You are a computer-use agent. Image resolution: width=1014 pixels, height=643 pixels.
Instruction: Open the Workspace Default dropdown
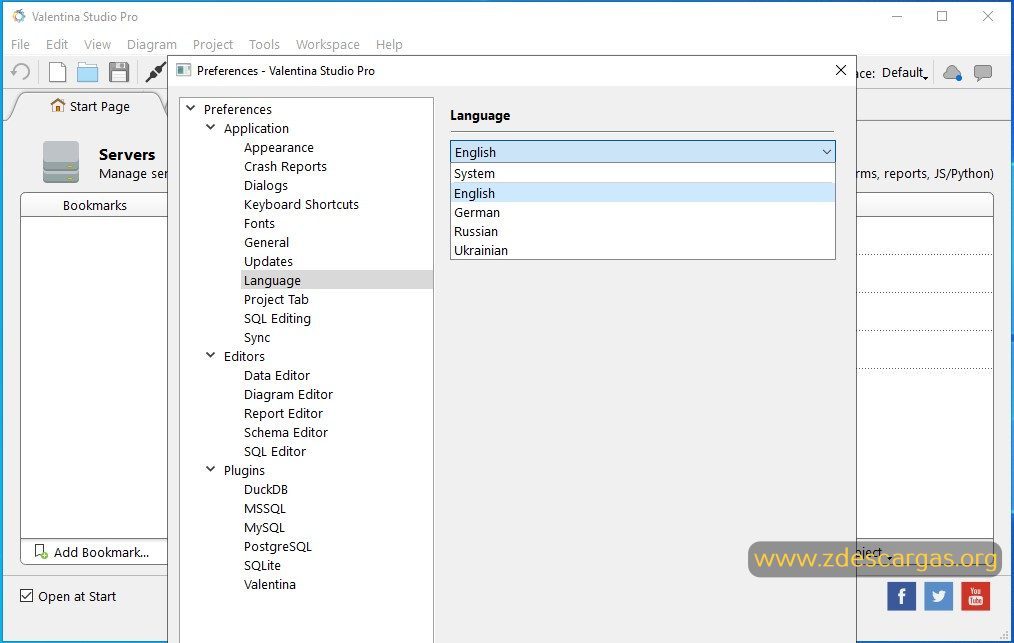click(905, 73)
